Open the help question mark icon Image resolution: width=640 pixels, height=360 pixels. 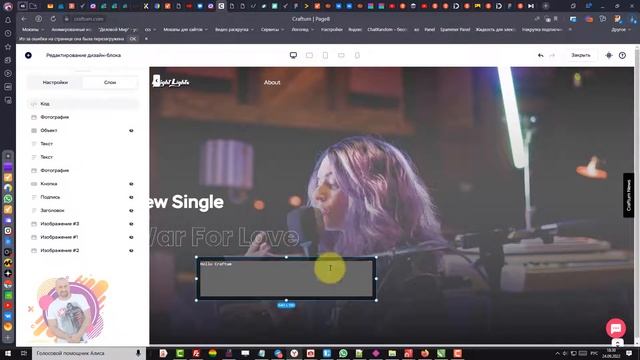click(622, 55)
